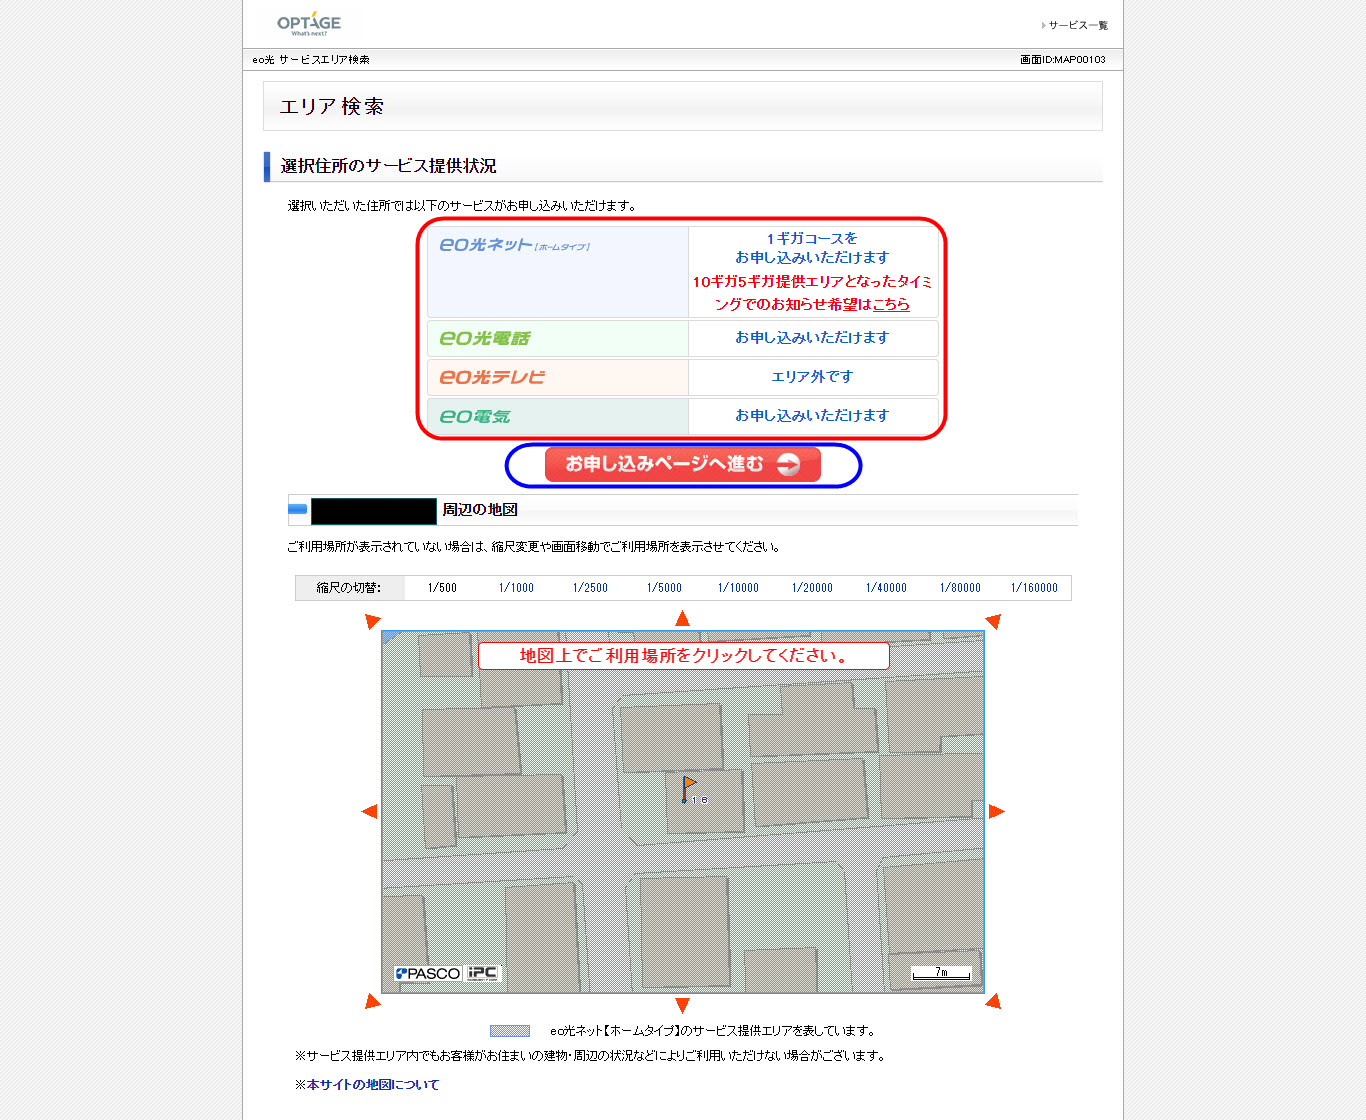This screenshot has height=1120, width=1366.
Task: Click the 1ギガコースを text
Action: 812,239
